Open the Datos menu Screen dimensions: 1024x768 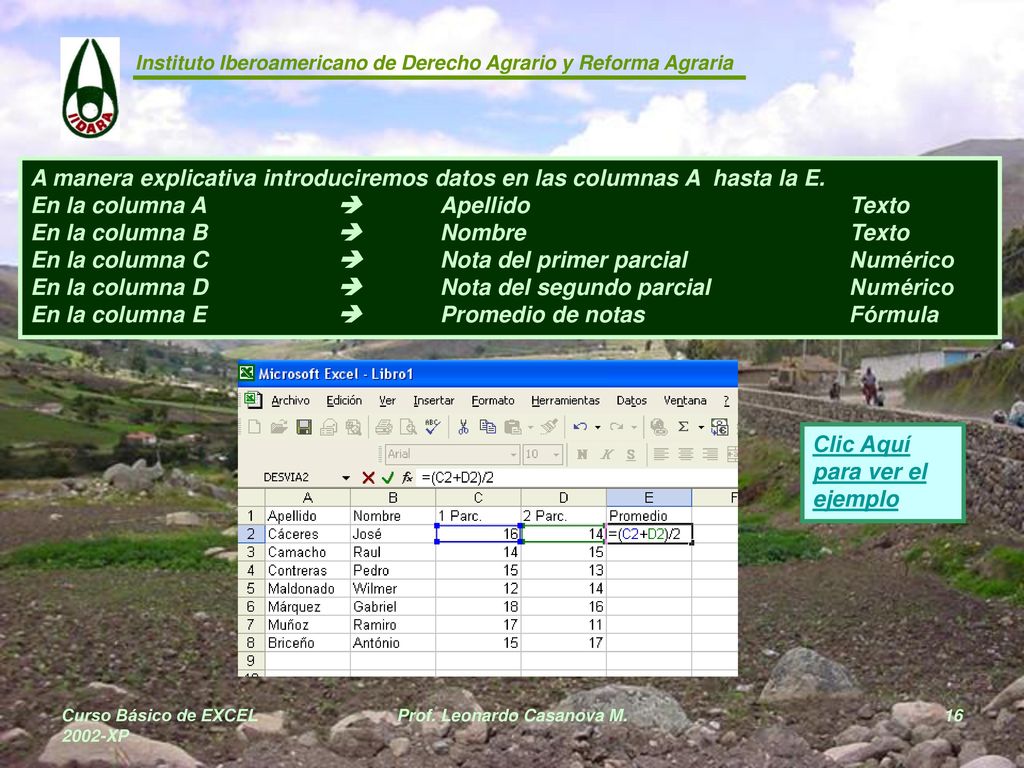632,400
